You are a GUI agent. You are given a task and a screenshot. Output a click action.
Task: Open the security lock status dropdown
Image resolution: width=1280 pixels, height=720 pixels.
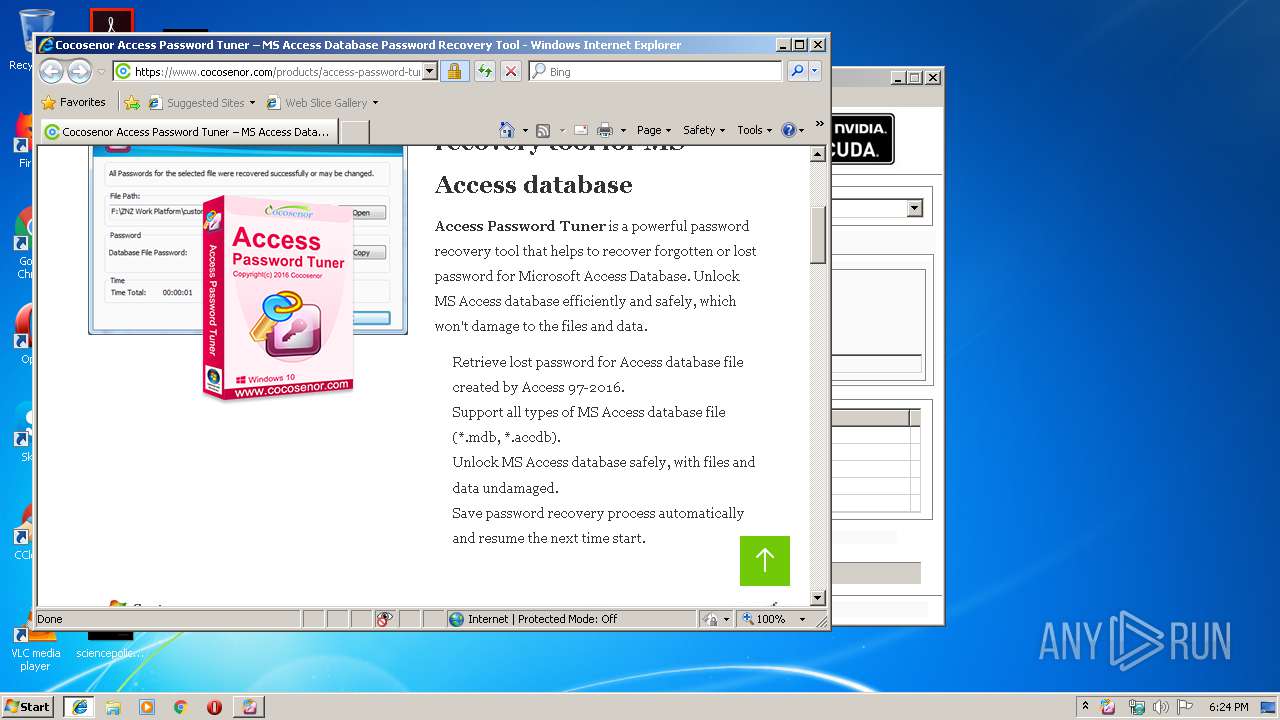point(715,619)
